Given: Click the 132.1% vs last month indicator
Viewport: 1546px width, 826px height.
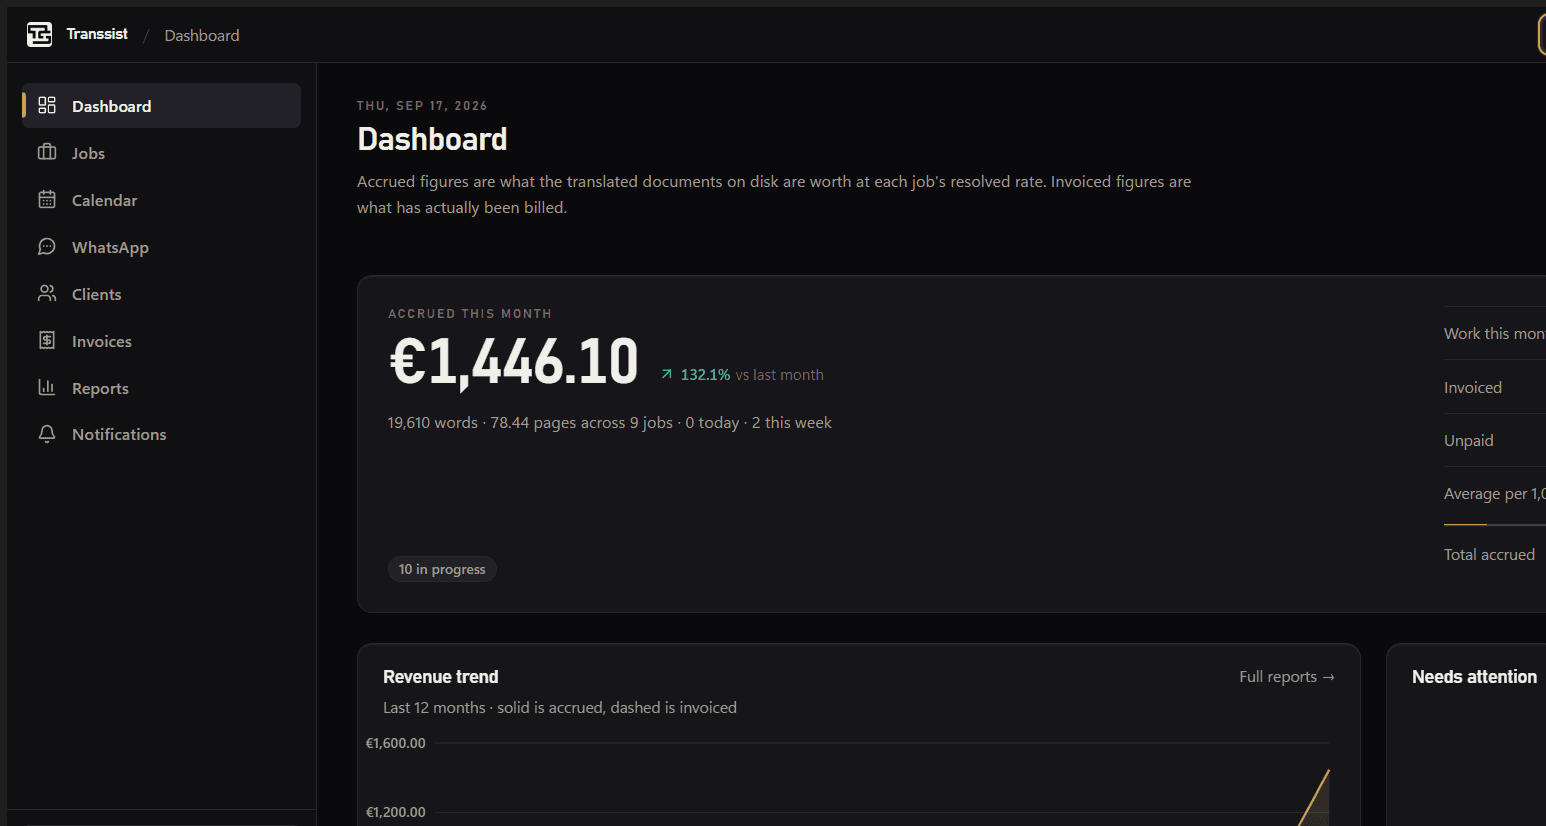Looking at the screenshot, I should [x=742, y=375].
